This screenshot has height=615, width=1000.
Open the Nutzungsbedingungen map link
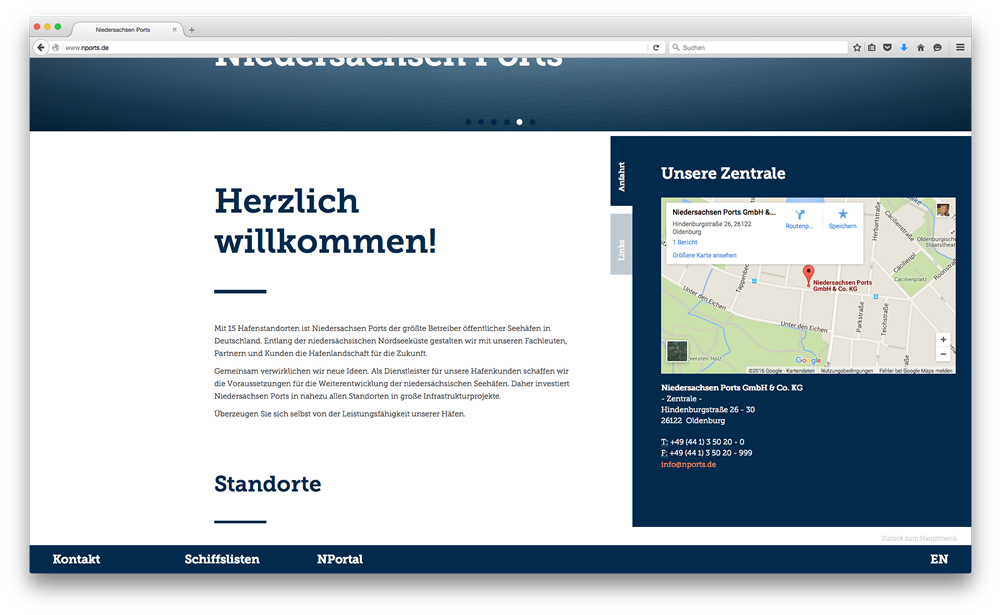point(847,371)
